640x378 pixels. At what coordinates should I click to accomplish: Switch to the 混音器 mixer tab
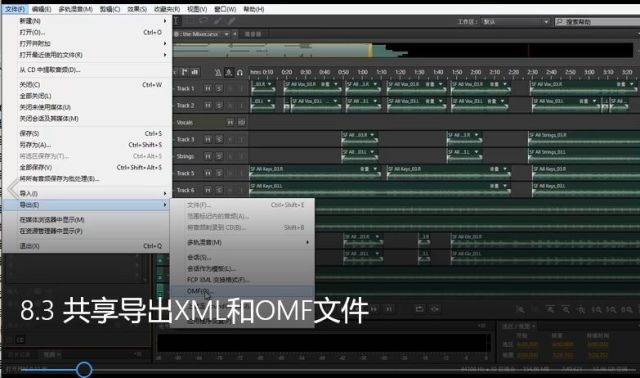pyautogui.click(x=253, y=34)
